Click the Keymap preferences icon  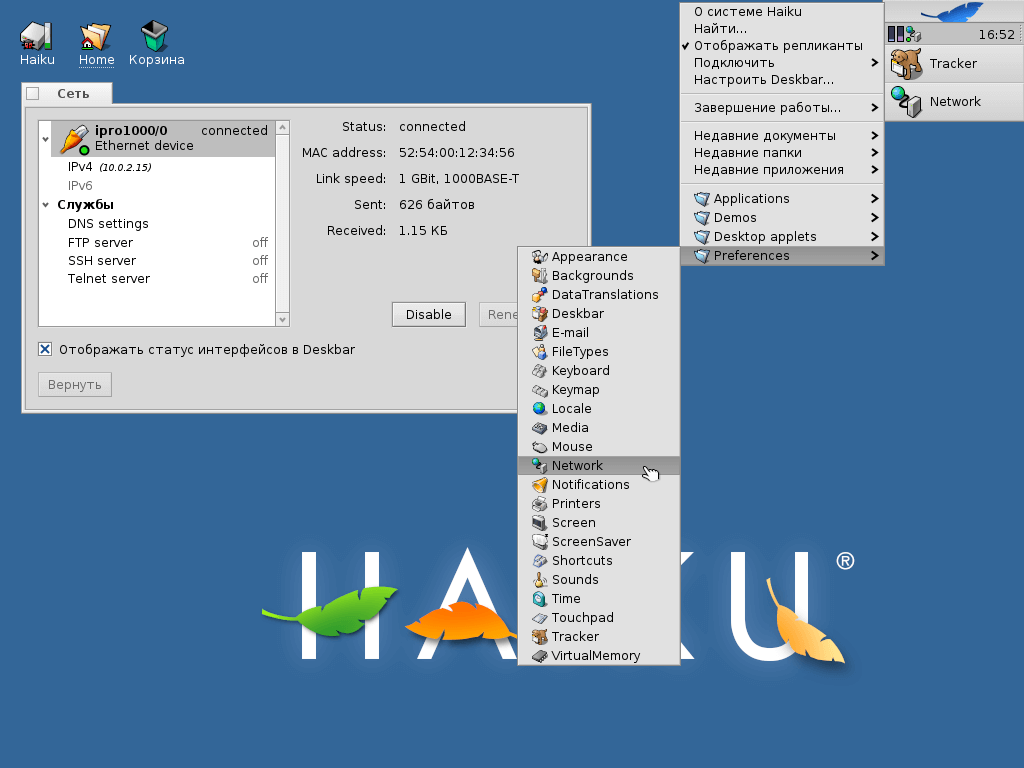pyautogui.click(x=539, y=390)
